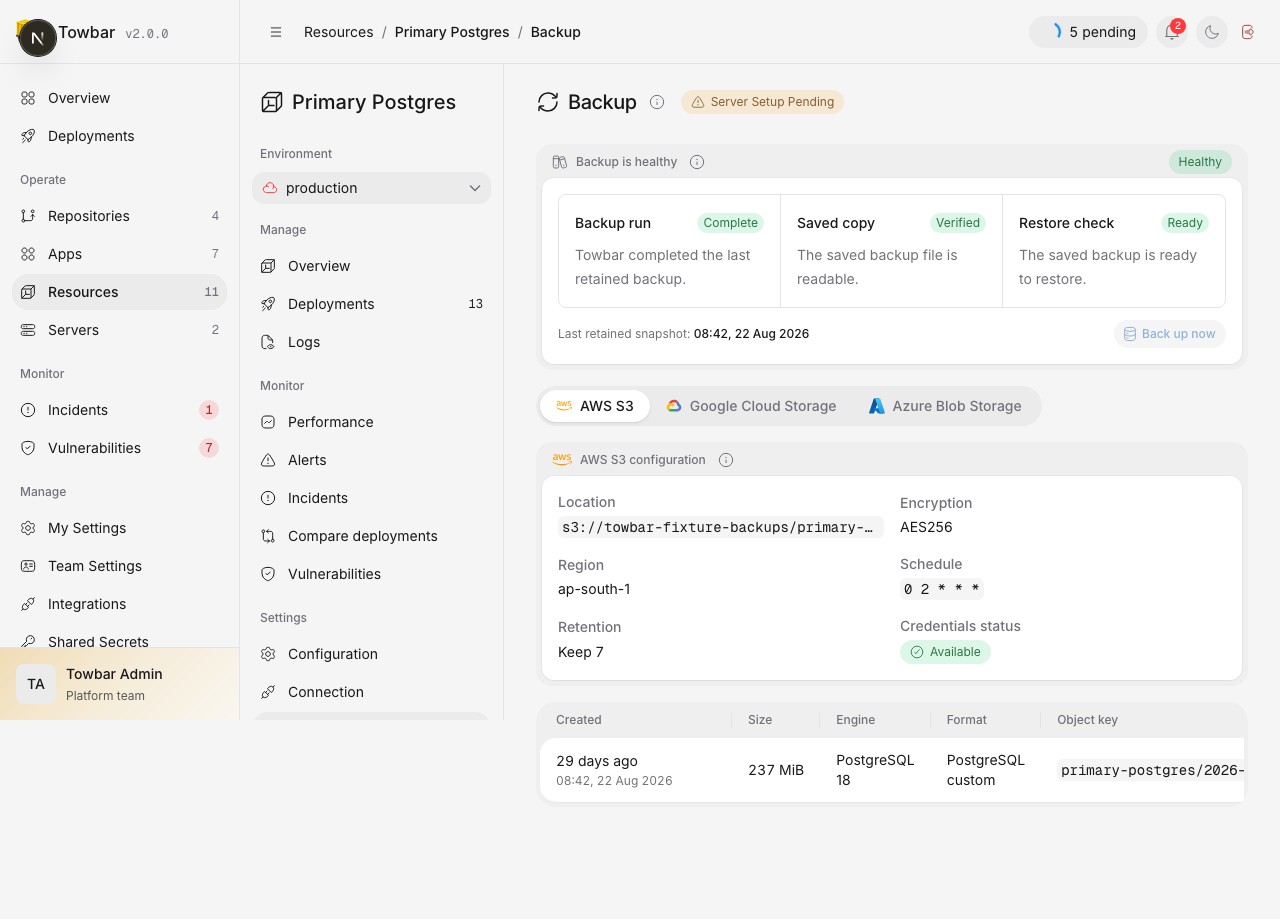
Task: Click the Created column header
Action: click(x=579, y=720)
